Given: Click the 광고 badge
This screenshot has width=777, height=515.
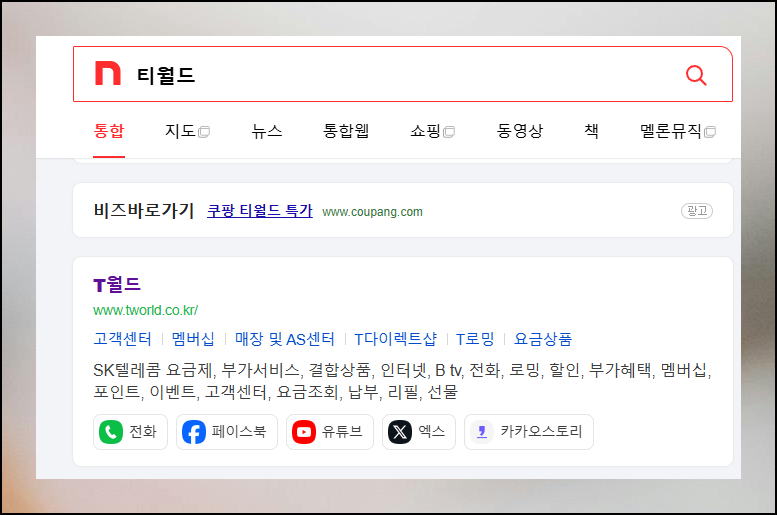Looking at the screenshot, I should 697,211.
